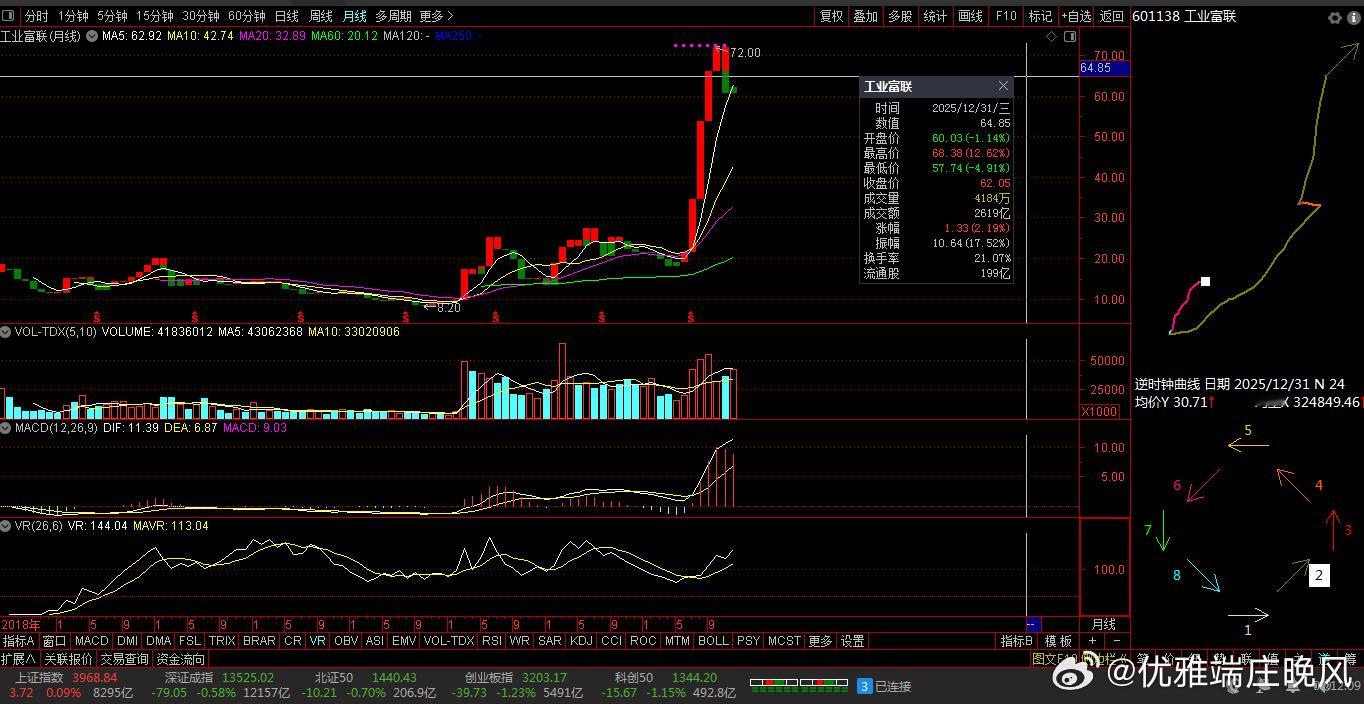Select the 60分钟 period
Viewport: 1364px width, 704px height.
(x=247, y=16)
